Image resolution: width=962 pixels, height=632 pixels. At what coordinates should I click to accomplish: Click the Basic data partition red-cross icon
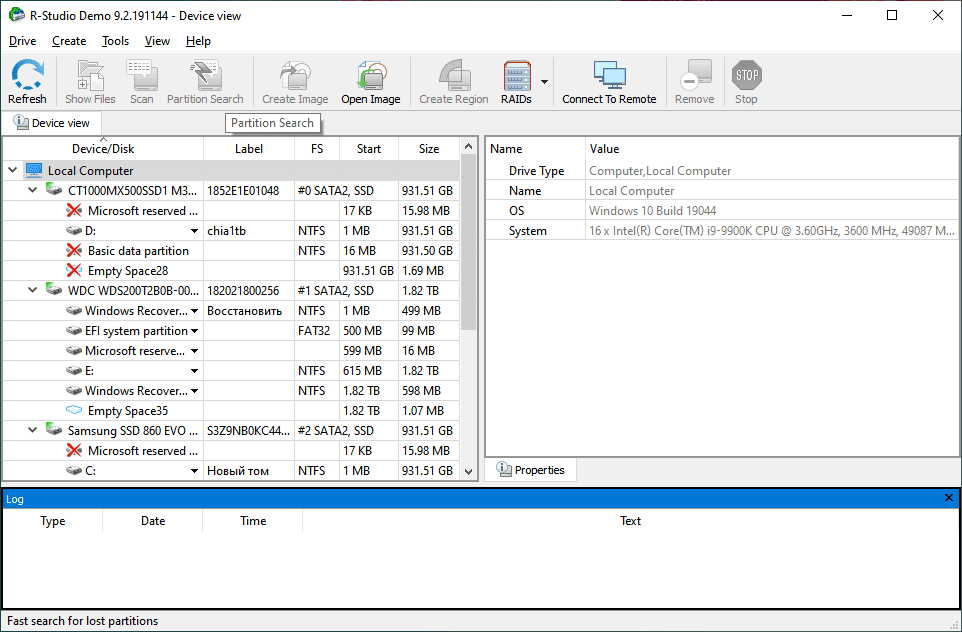pos(74,250)
